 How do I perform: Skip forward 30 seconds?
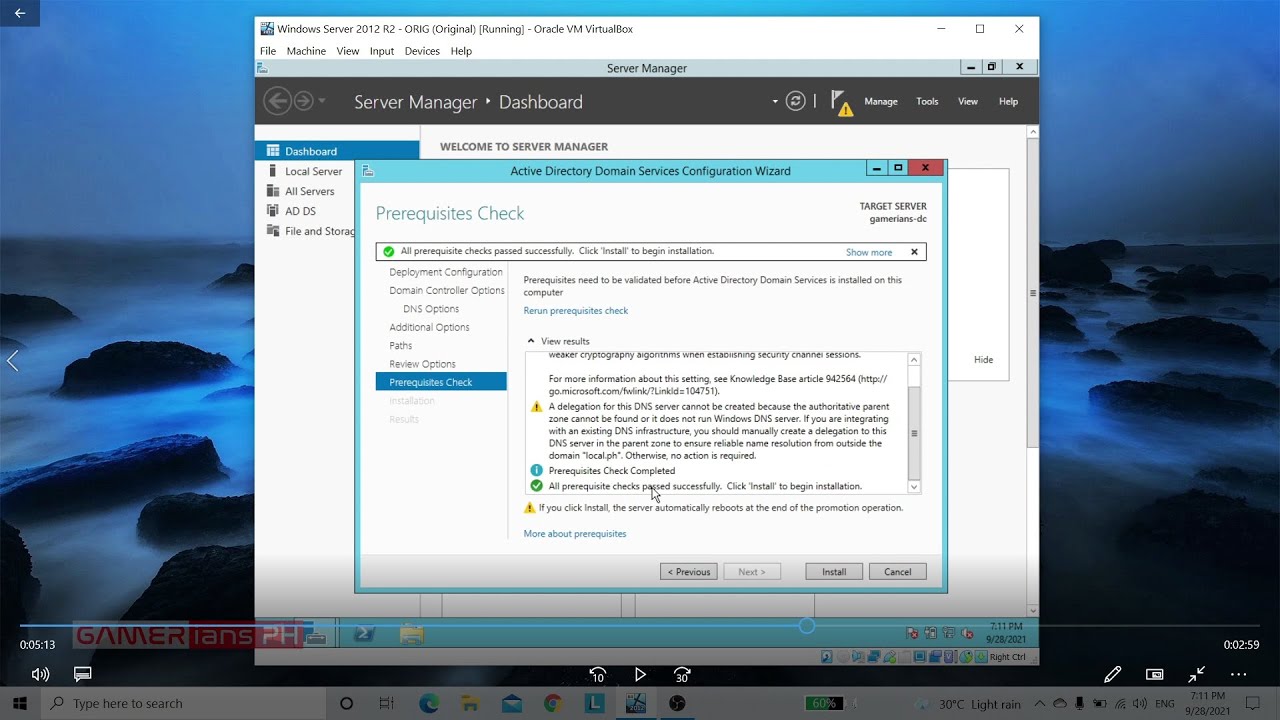[x=682, y=675]
